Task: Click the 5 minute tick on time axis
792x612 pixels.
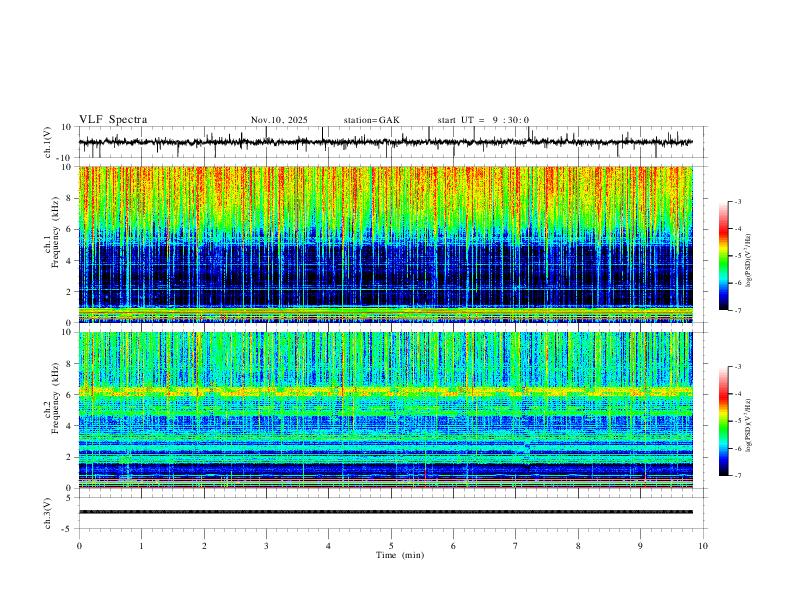Action: pyautogui.click(x=391, y=546)
